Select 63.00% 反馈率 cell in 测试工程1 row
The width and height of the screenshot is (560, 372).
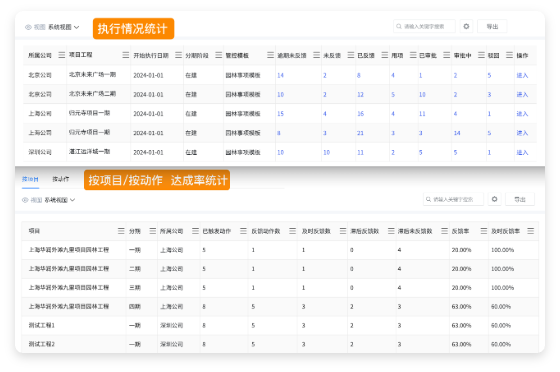[461, 326]
